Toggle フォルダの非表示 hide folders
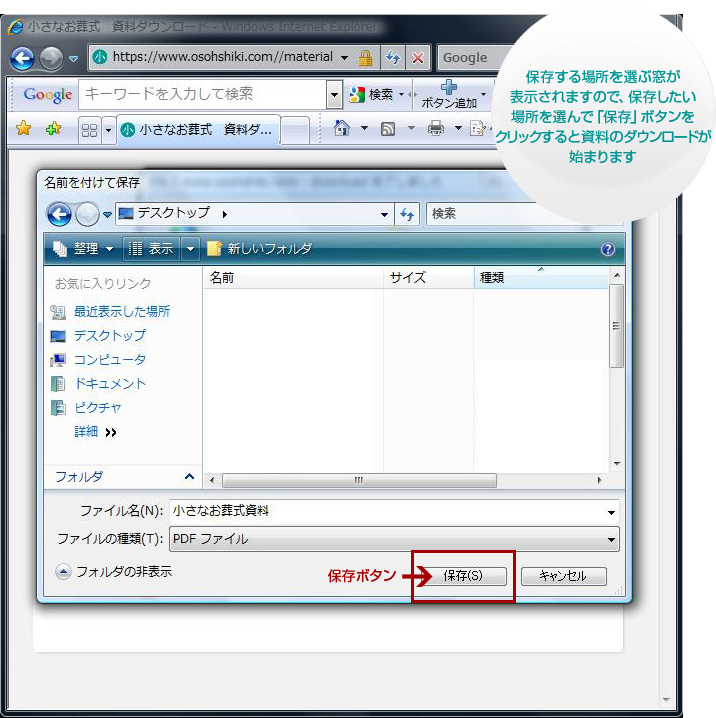The width and height of the screenshot is (716, 718). click(x=113, y=571)
